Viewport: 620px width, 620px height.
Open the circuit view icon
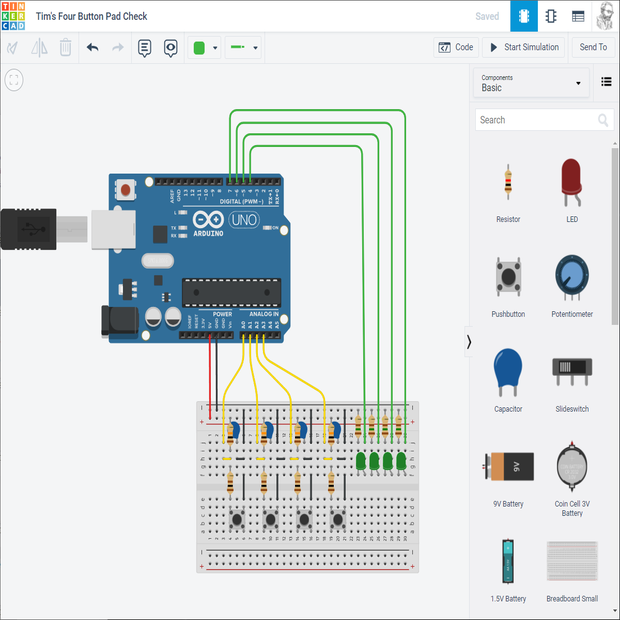pyautogui.click(x=522, y=16)
